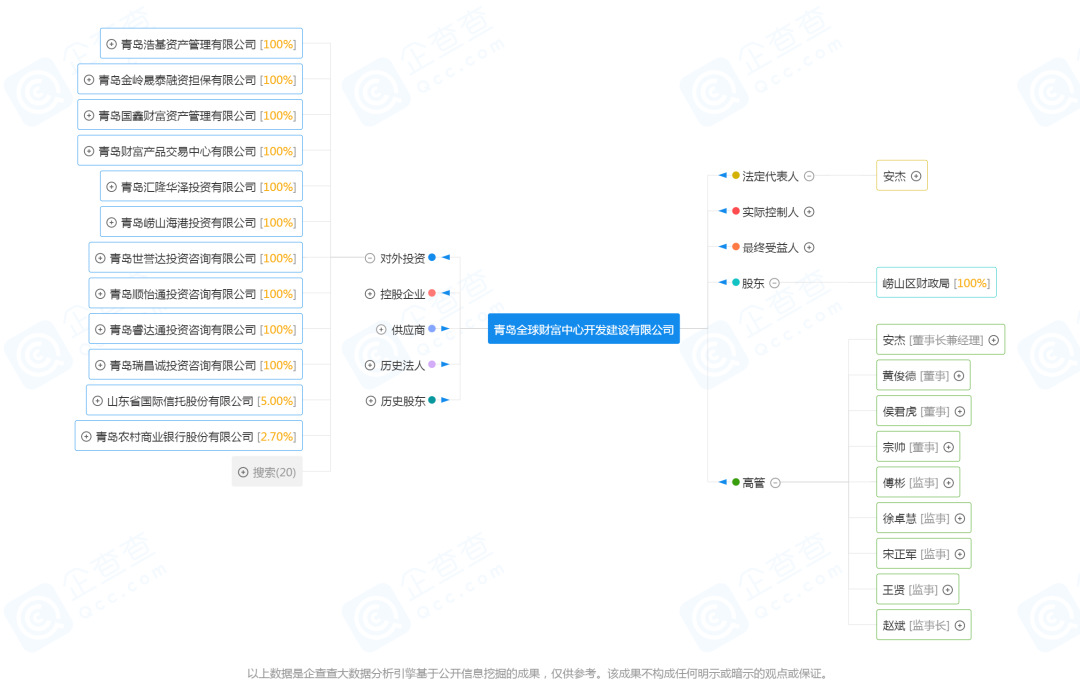Click the 股东 label
1080x696 pixels.
[x=753, y=283]
